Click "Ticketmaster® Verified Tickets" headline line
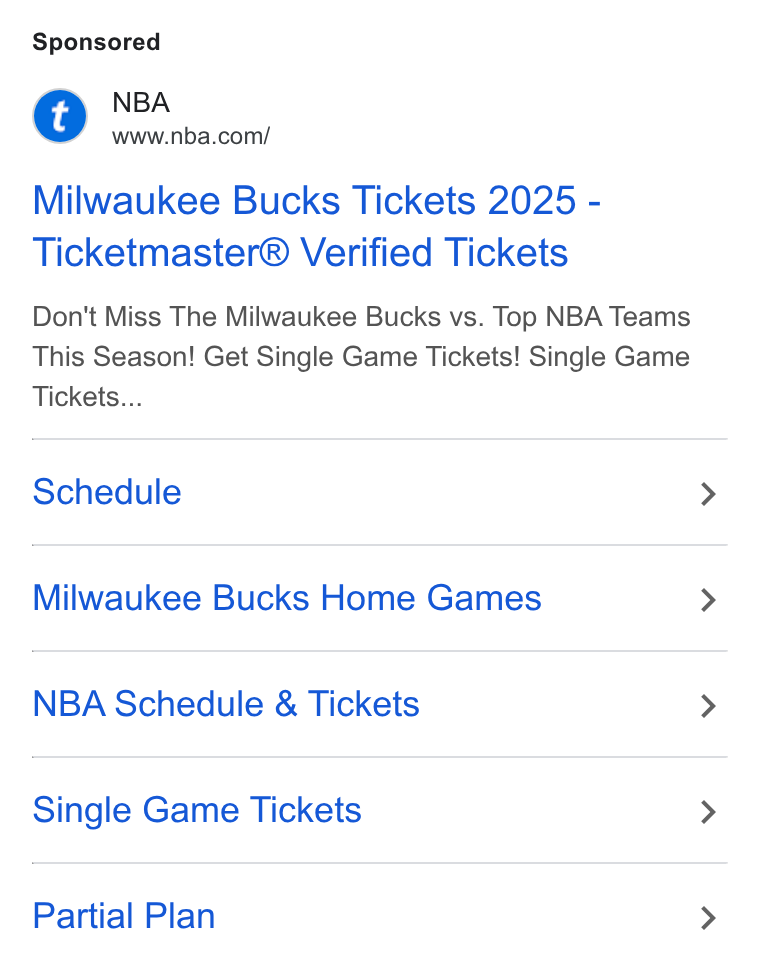The height and width of the screenshot is (968, 760). [x=300, y=252]
